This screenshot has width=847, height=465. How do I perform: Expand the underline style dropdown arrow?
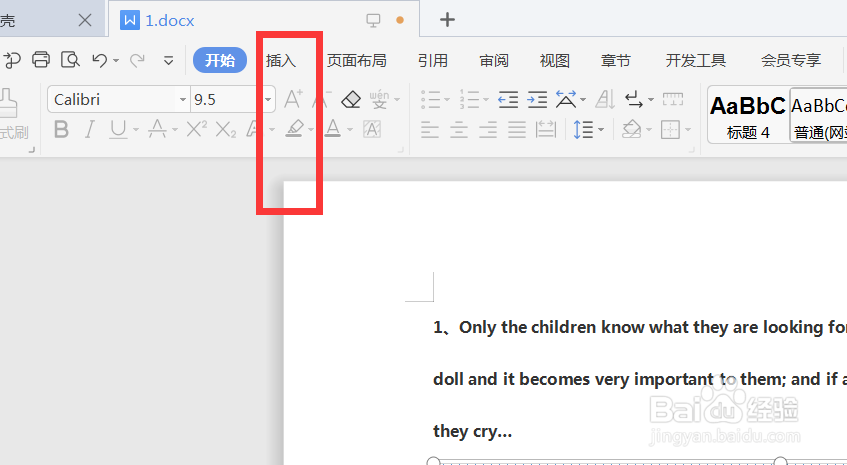tap(136, 130)
